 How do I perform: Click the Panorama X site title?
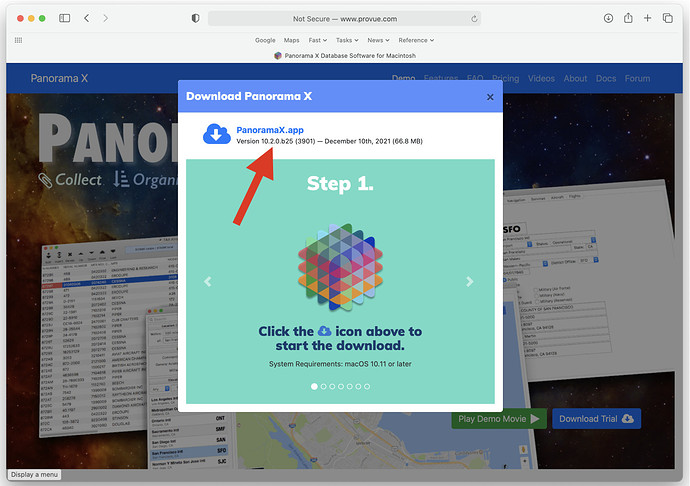point(59,78)
